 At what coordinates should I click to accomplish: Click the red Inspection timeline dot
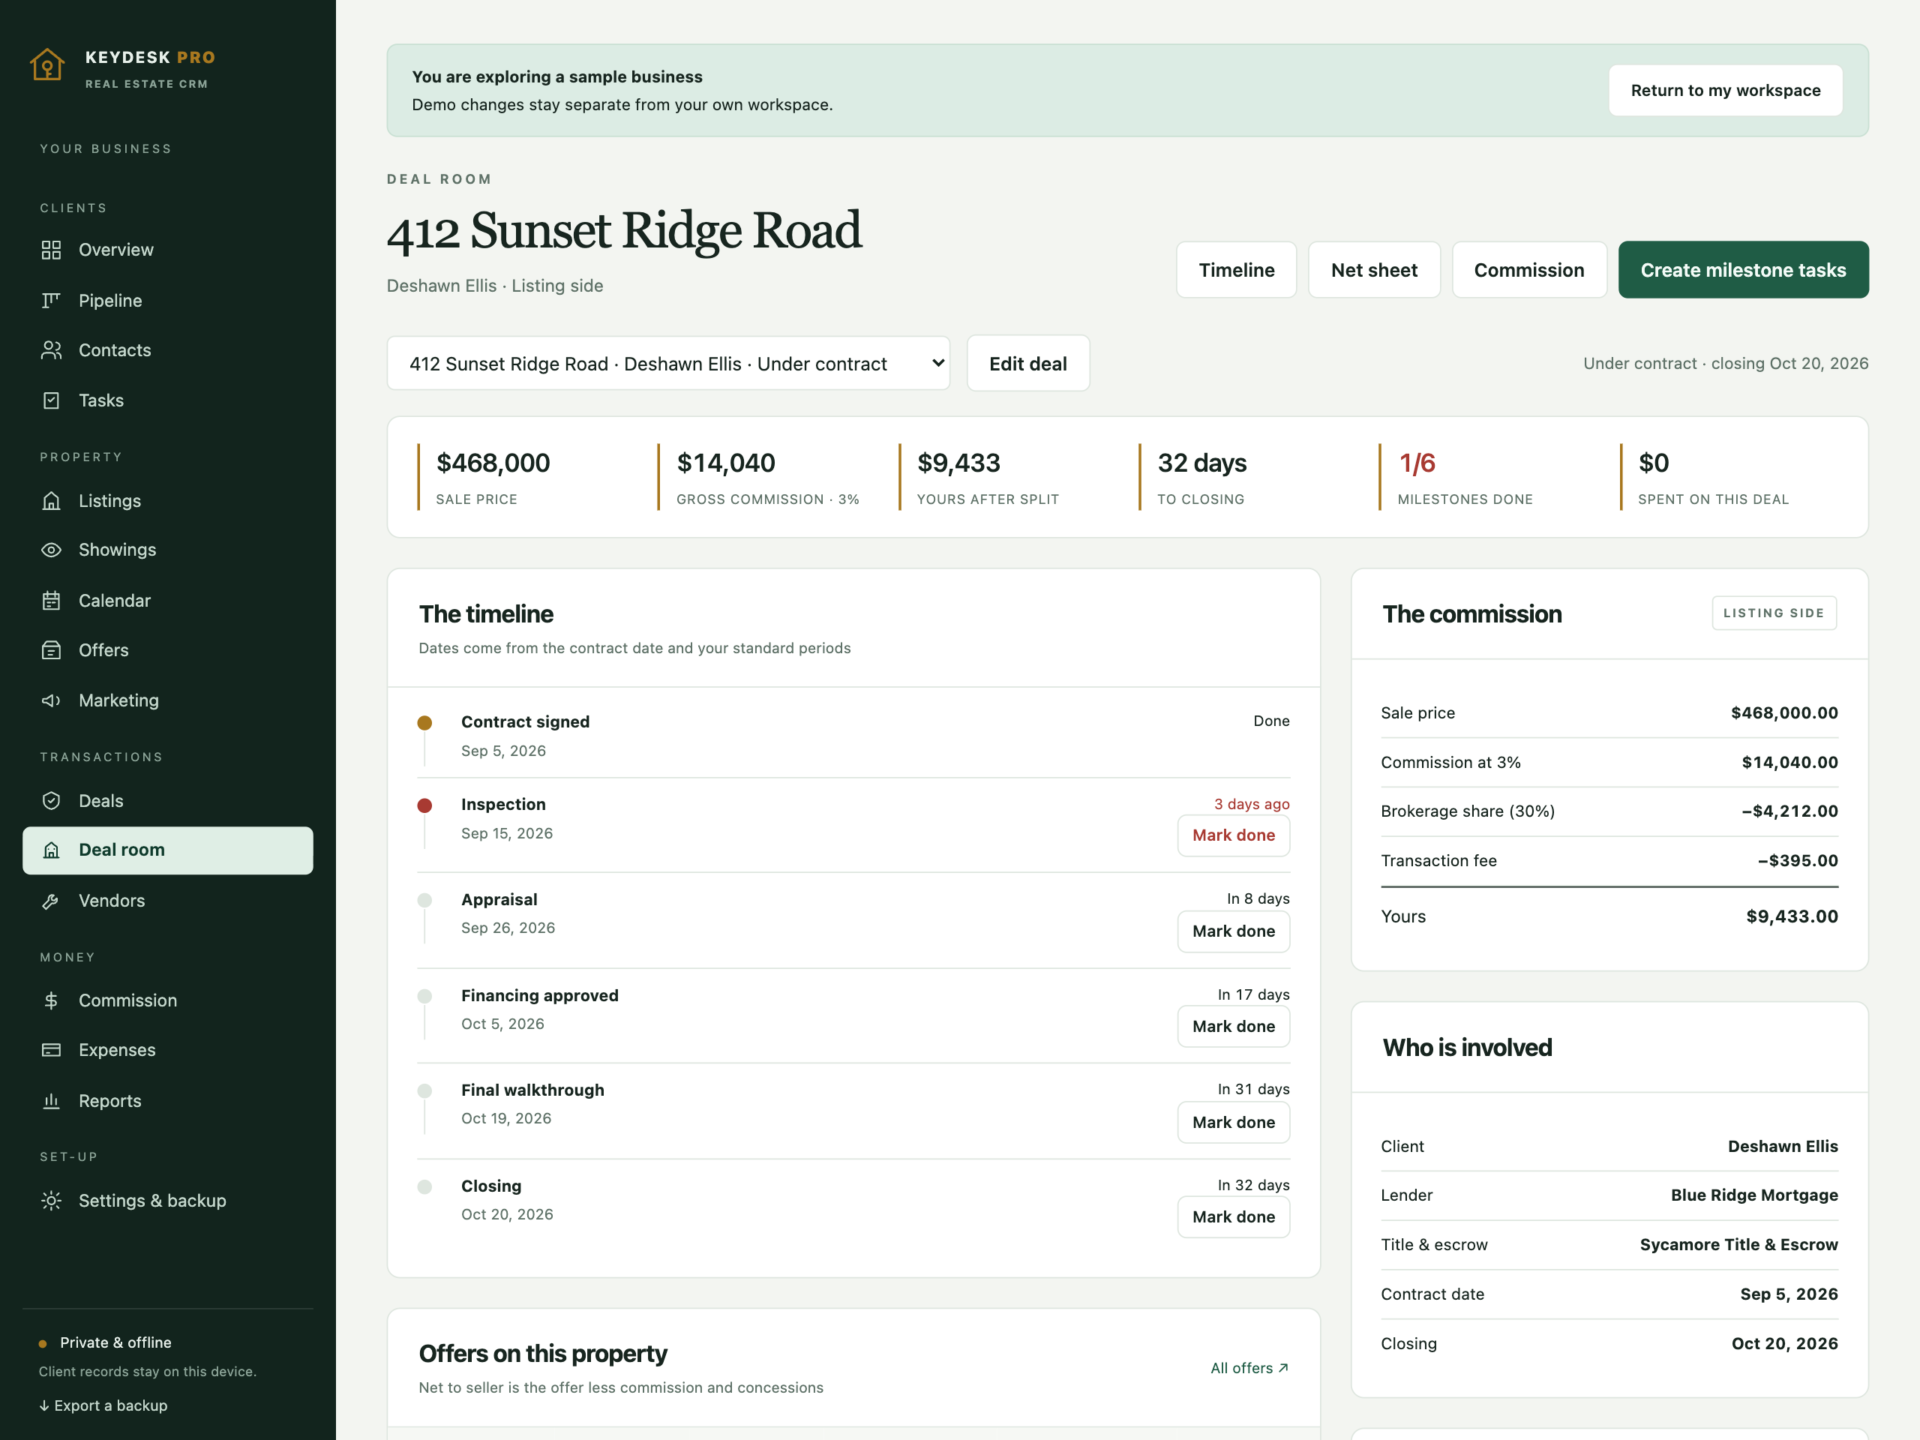click(425, 805)
